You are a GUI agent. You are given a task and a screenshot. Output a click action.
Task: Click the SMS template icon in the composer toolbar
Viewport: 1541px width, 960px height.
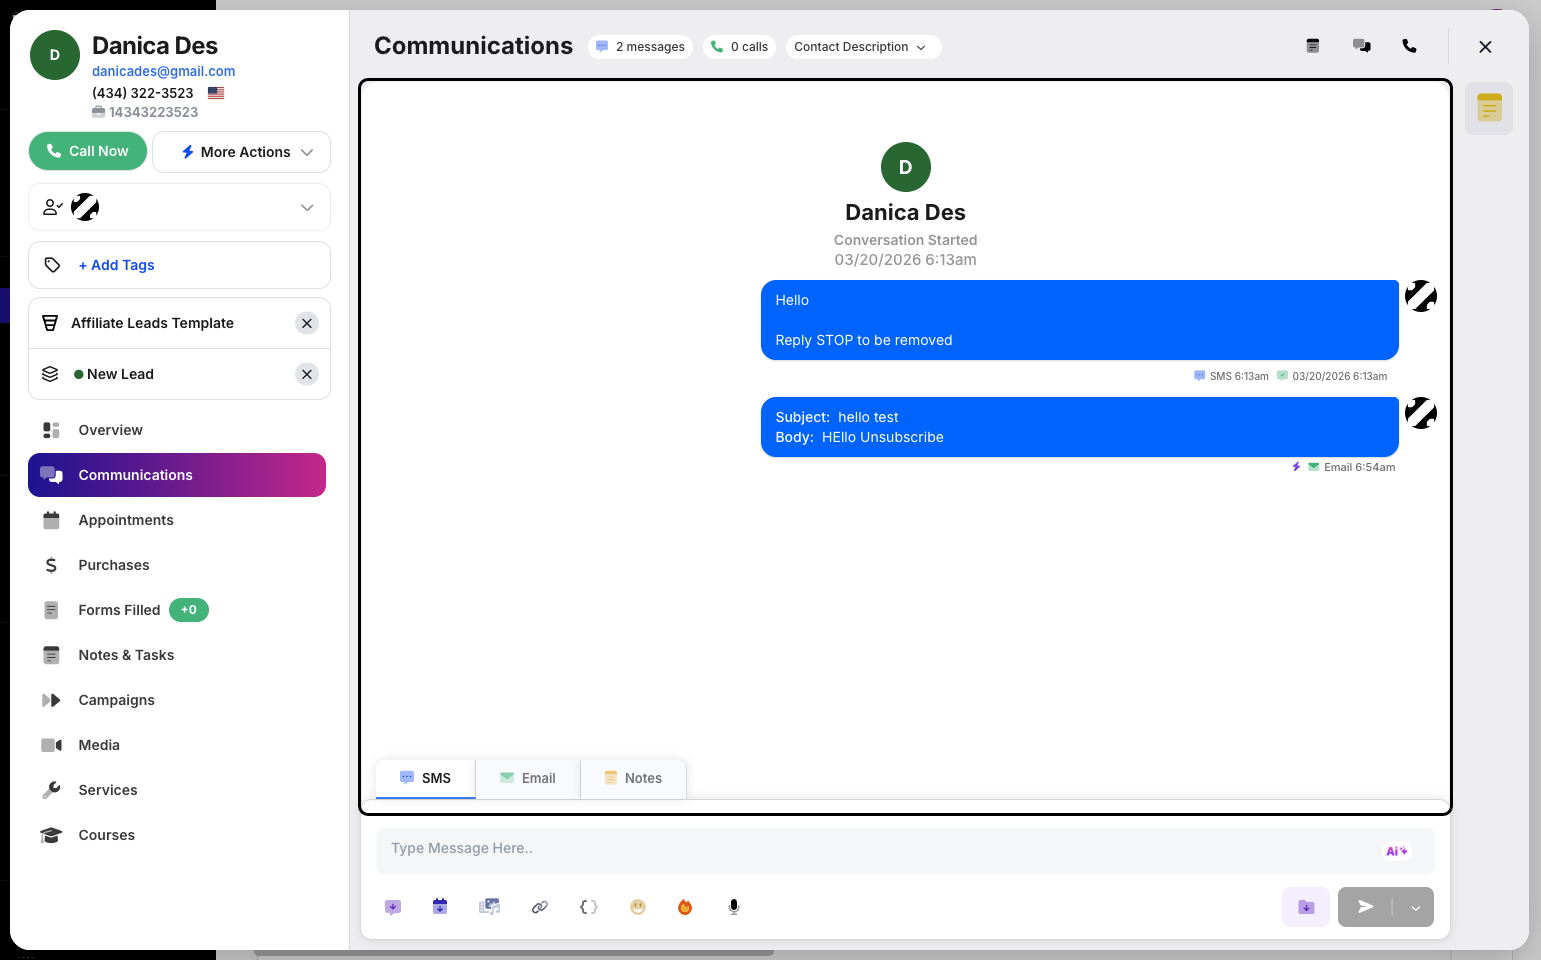pyautogui.click(x=393, y=907)
